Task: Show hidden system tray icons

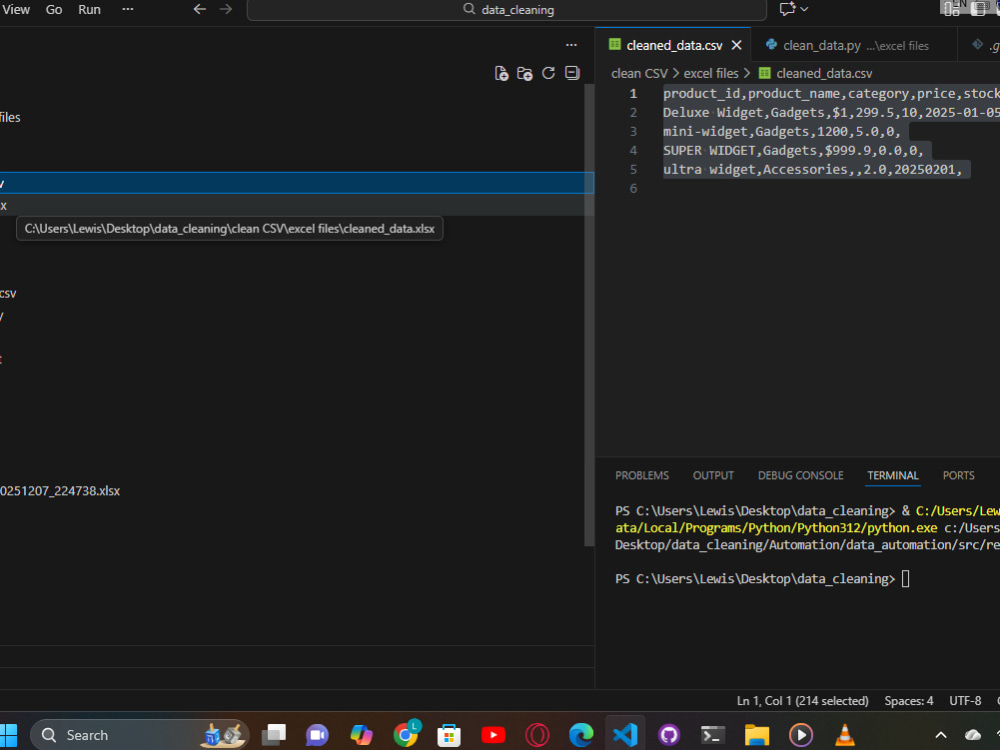Action: pos(941,735)
